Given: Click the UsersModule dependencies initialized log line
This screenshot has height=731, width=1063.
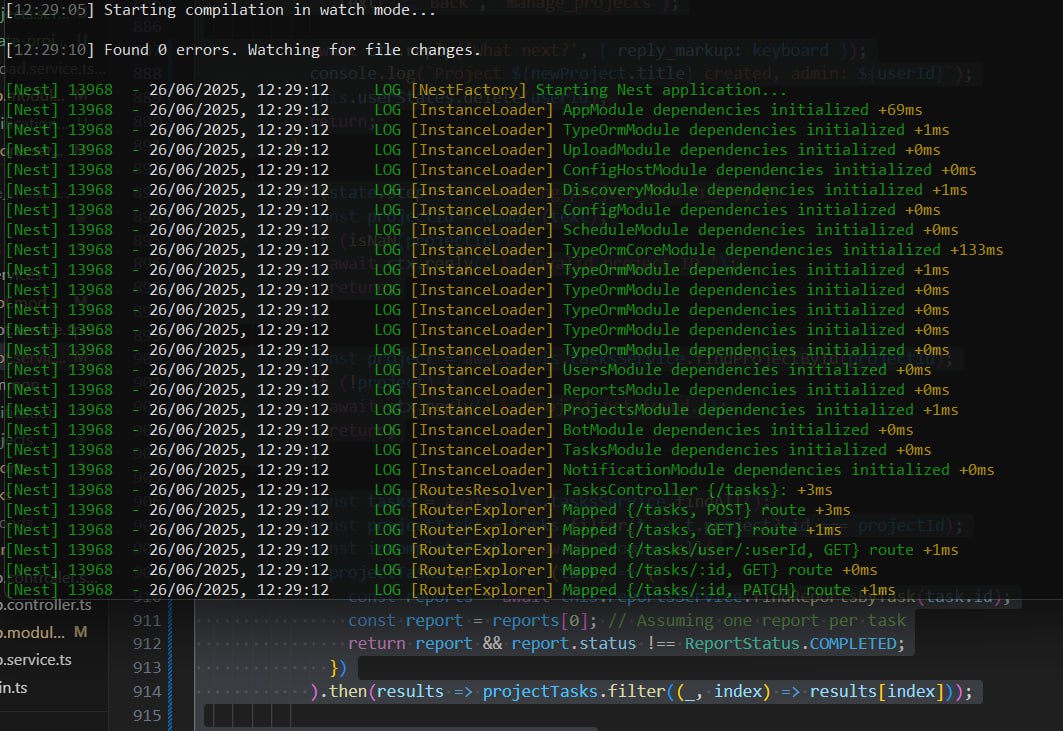Looking at the screenshot, I should (x=468, y=370).
